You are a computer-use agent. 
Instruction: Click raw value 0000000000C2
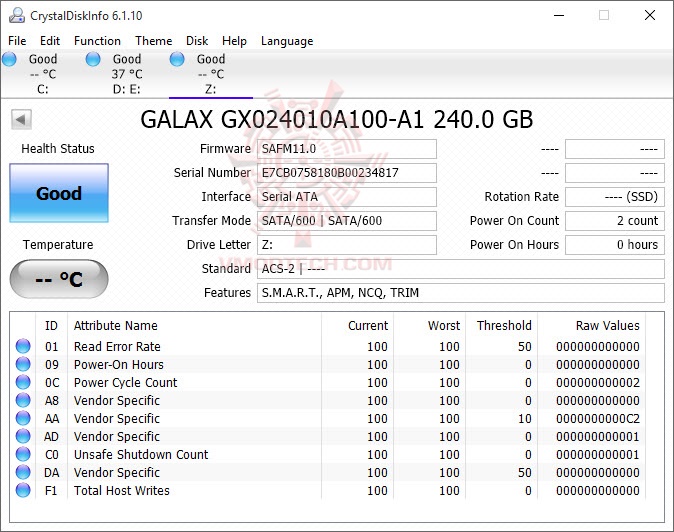pos(597,419)
